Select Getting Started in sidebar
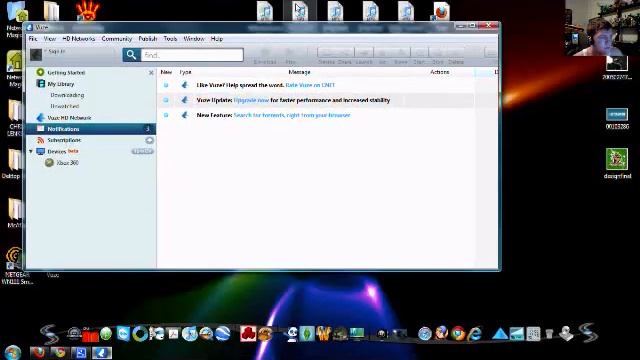This screenshot has width=640, height=360. 66,73
